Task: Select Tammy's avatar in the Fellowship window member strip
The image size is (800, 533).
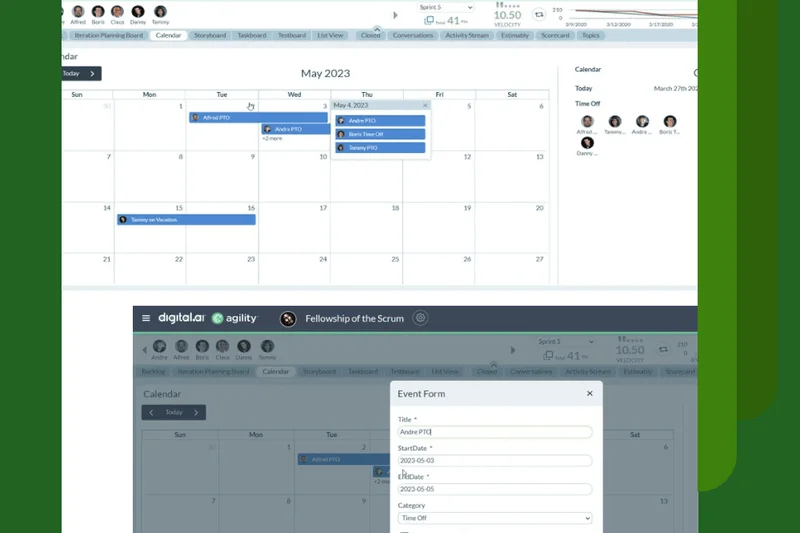Action: (267, 346)
